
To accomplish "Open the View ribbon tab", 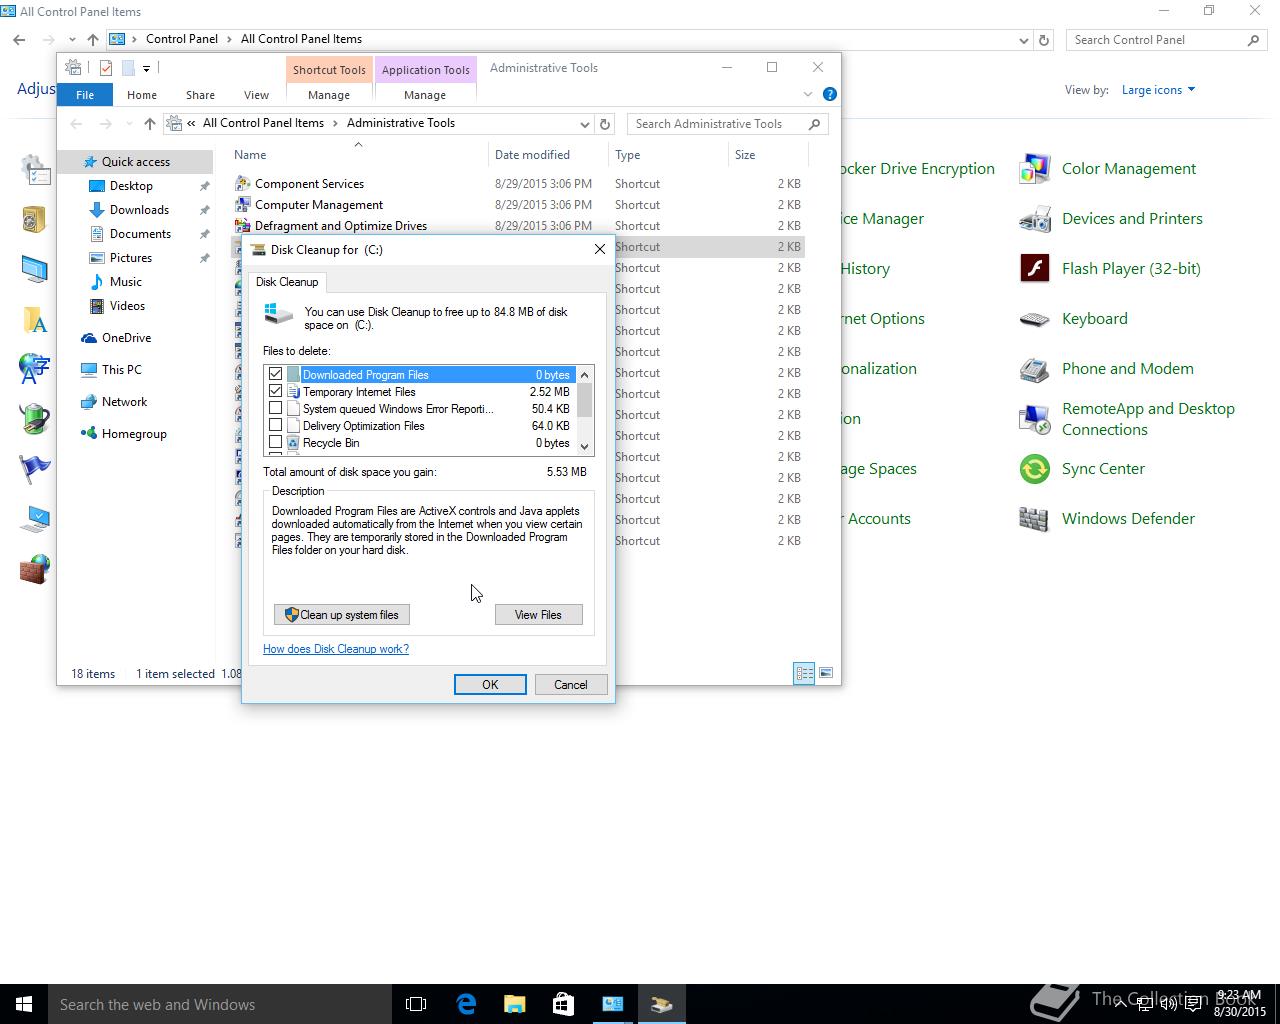I will pyautogui.click(x=256, y=95).
